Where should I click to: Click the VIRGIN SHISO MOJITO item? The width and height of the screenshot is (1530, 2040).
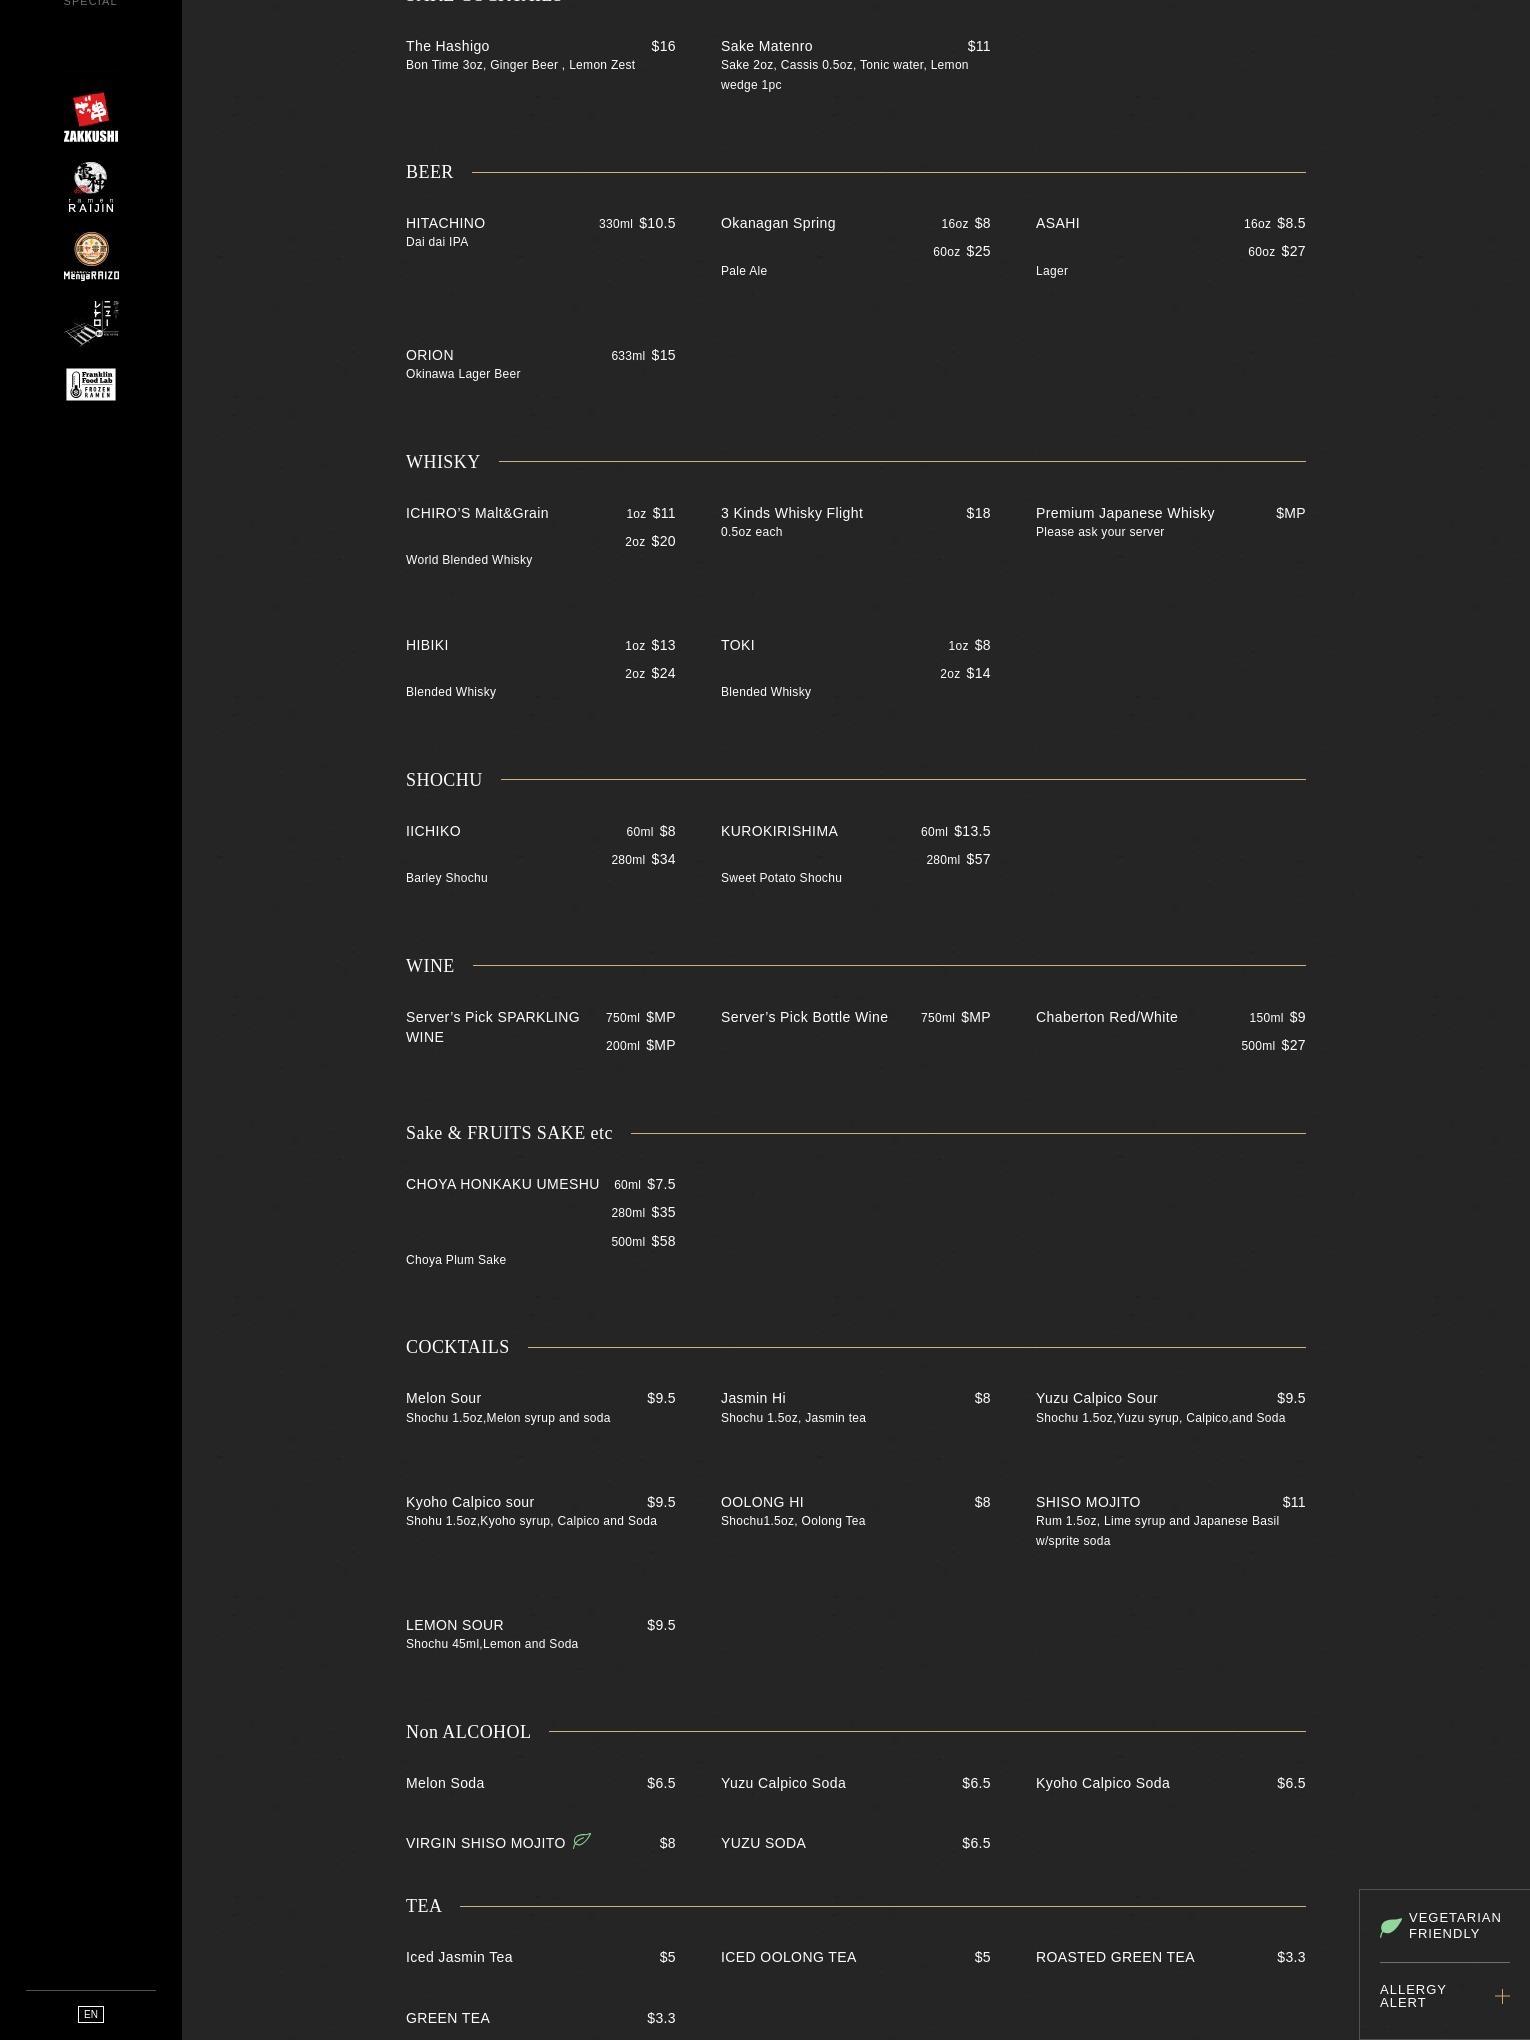pyautogui.click(x=486, y=1843)
